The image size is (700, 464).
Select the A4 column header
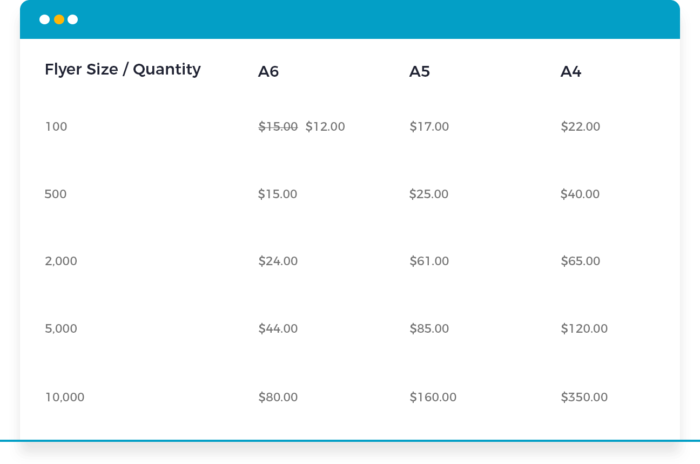[571, 71]
